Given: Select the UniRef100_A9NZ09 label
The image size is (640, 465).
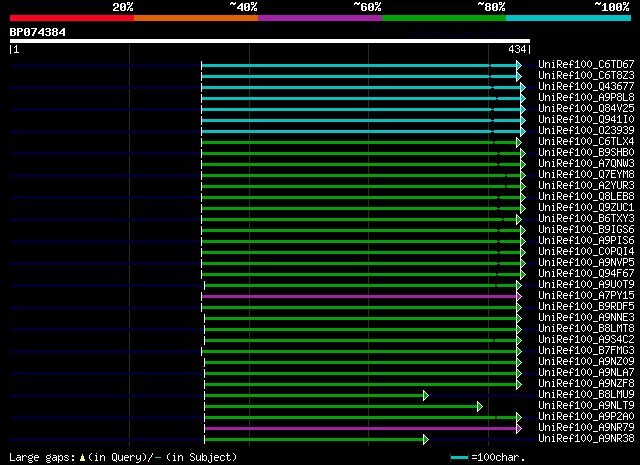Looking at the screenshot, I should pyautogui.click(x=586, y=362).
